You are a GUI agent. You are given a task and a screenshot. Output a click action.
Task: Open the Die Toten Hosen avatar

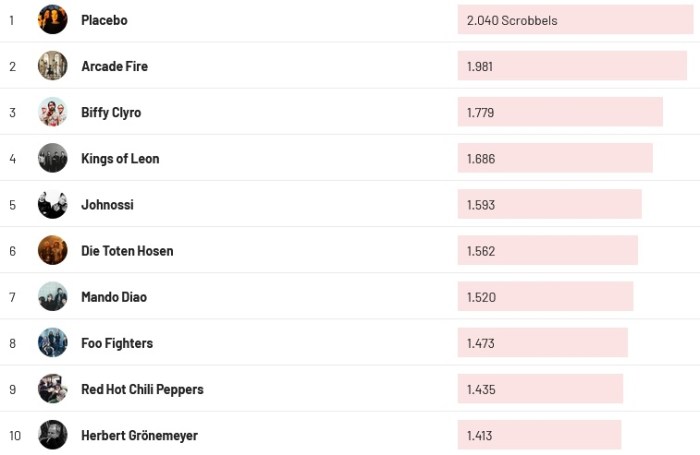(x=53, y=250)
